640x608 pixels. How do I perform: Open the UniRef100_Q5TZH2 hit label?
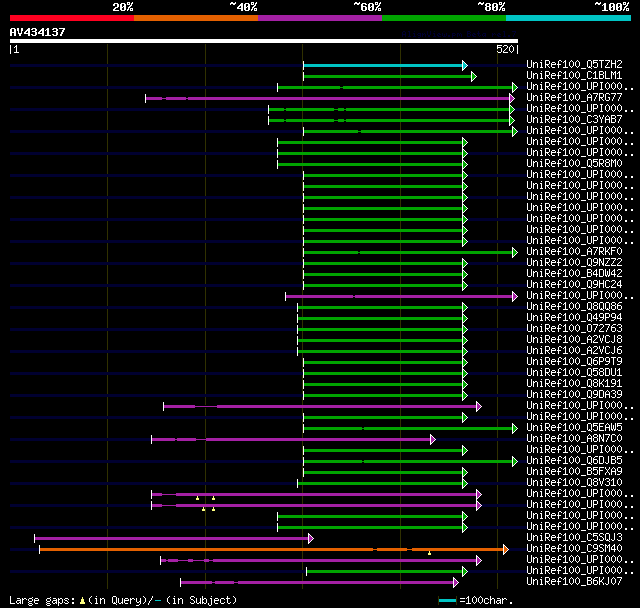(x=574, y=64)
